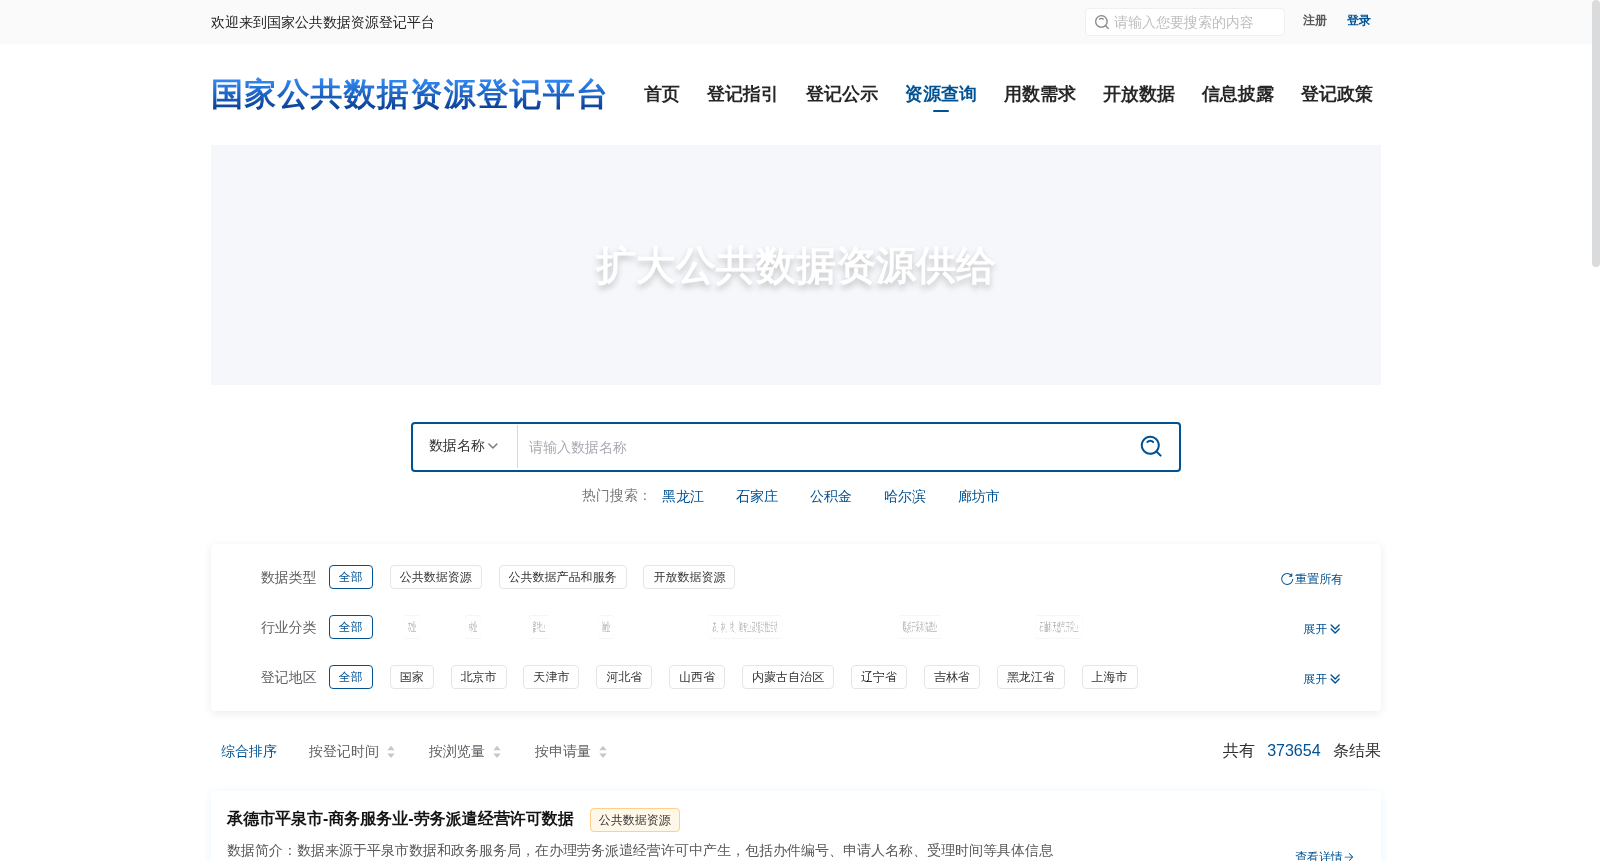This screenshot has width=1600, height=861.
Task: Filter region by 吉林省
Action: 952,677
